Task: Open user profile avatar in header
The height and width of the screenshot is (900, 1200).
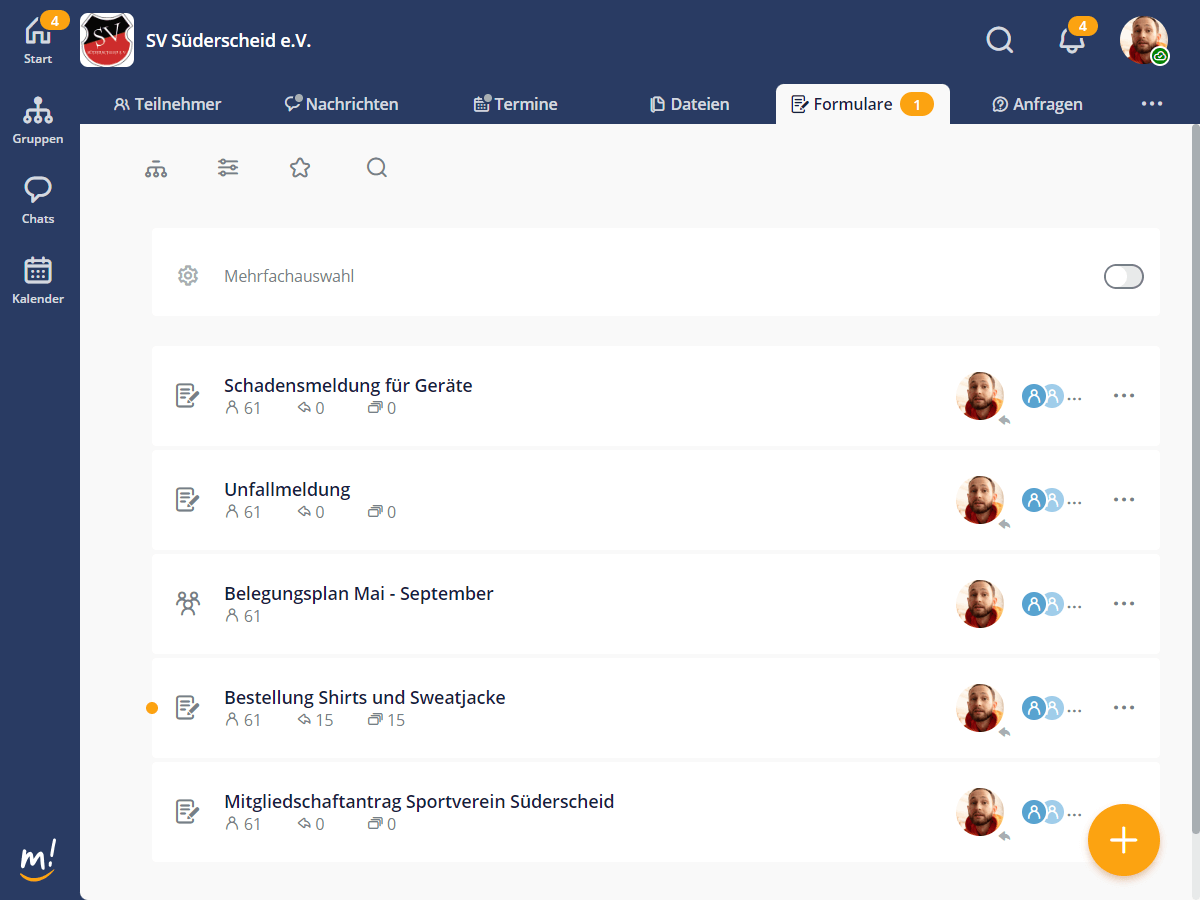Action: [x=1143, y=40]
